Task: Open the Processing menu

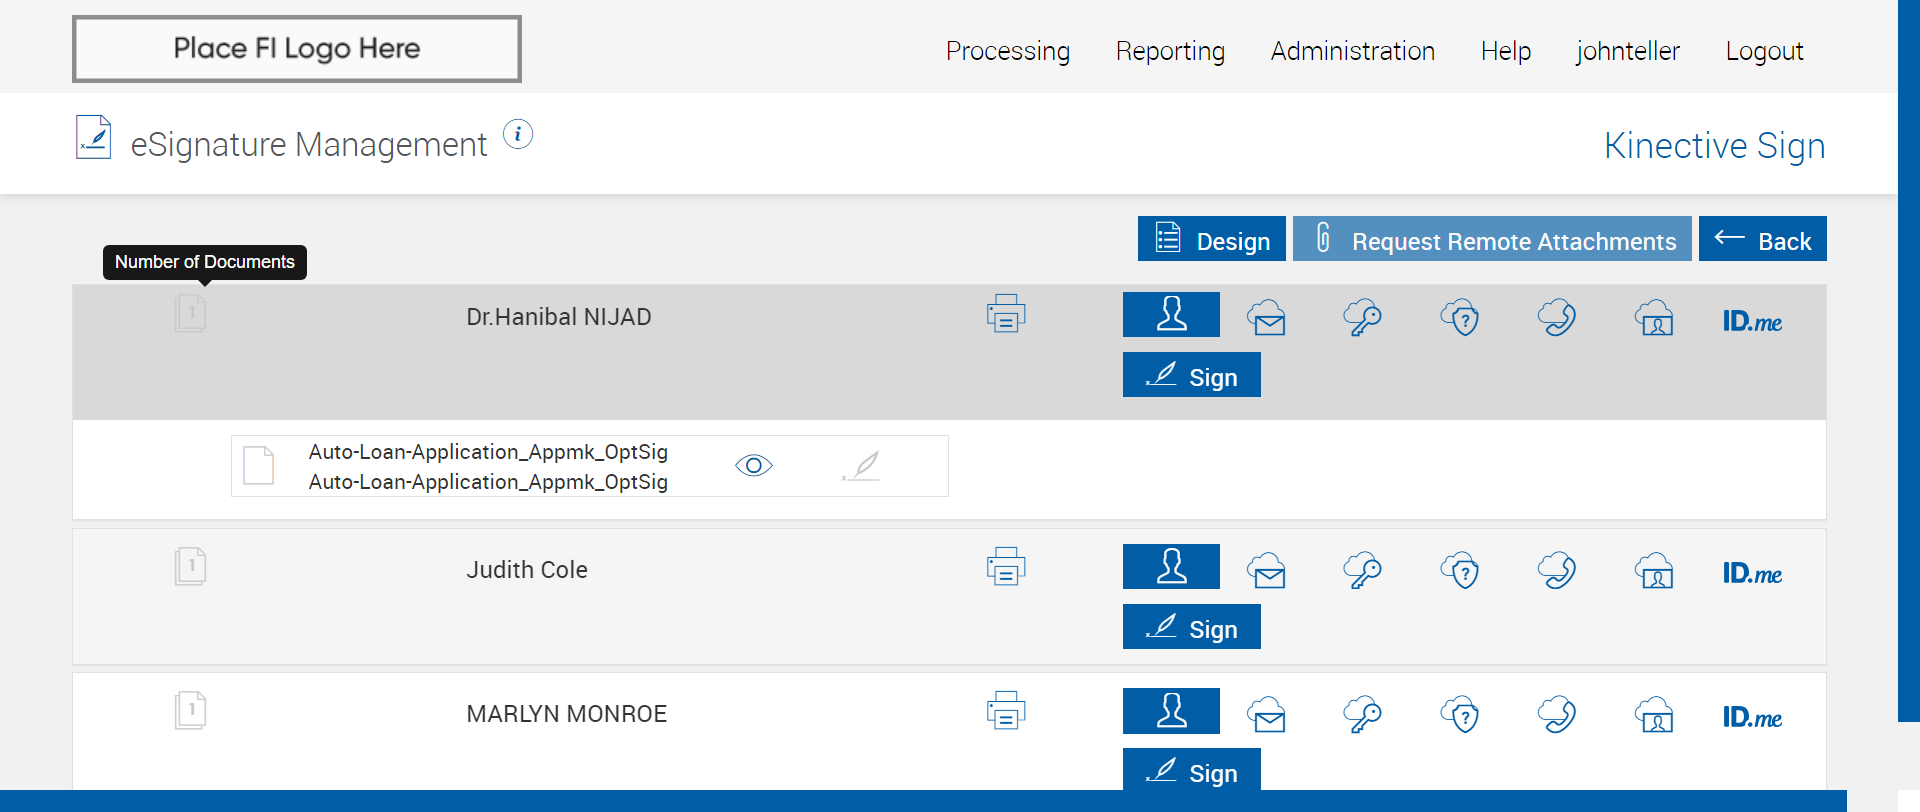Action: click(x=1007, y=51)
